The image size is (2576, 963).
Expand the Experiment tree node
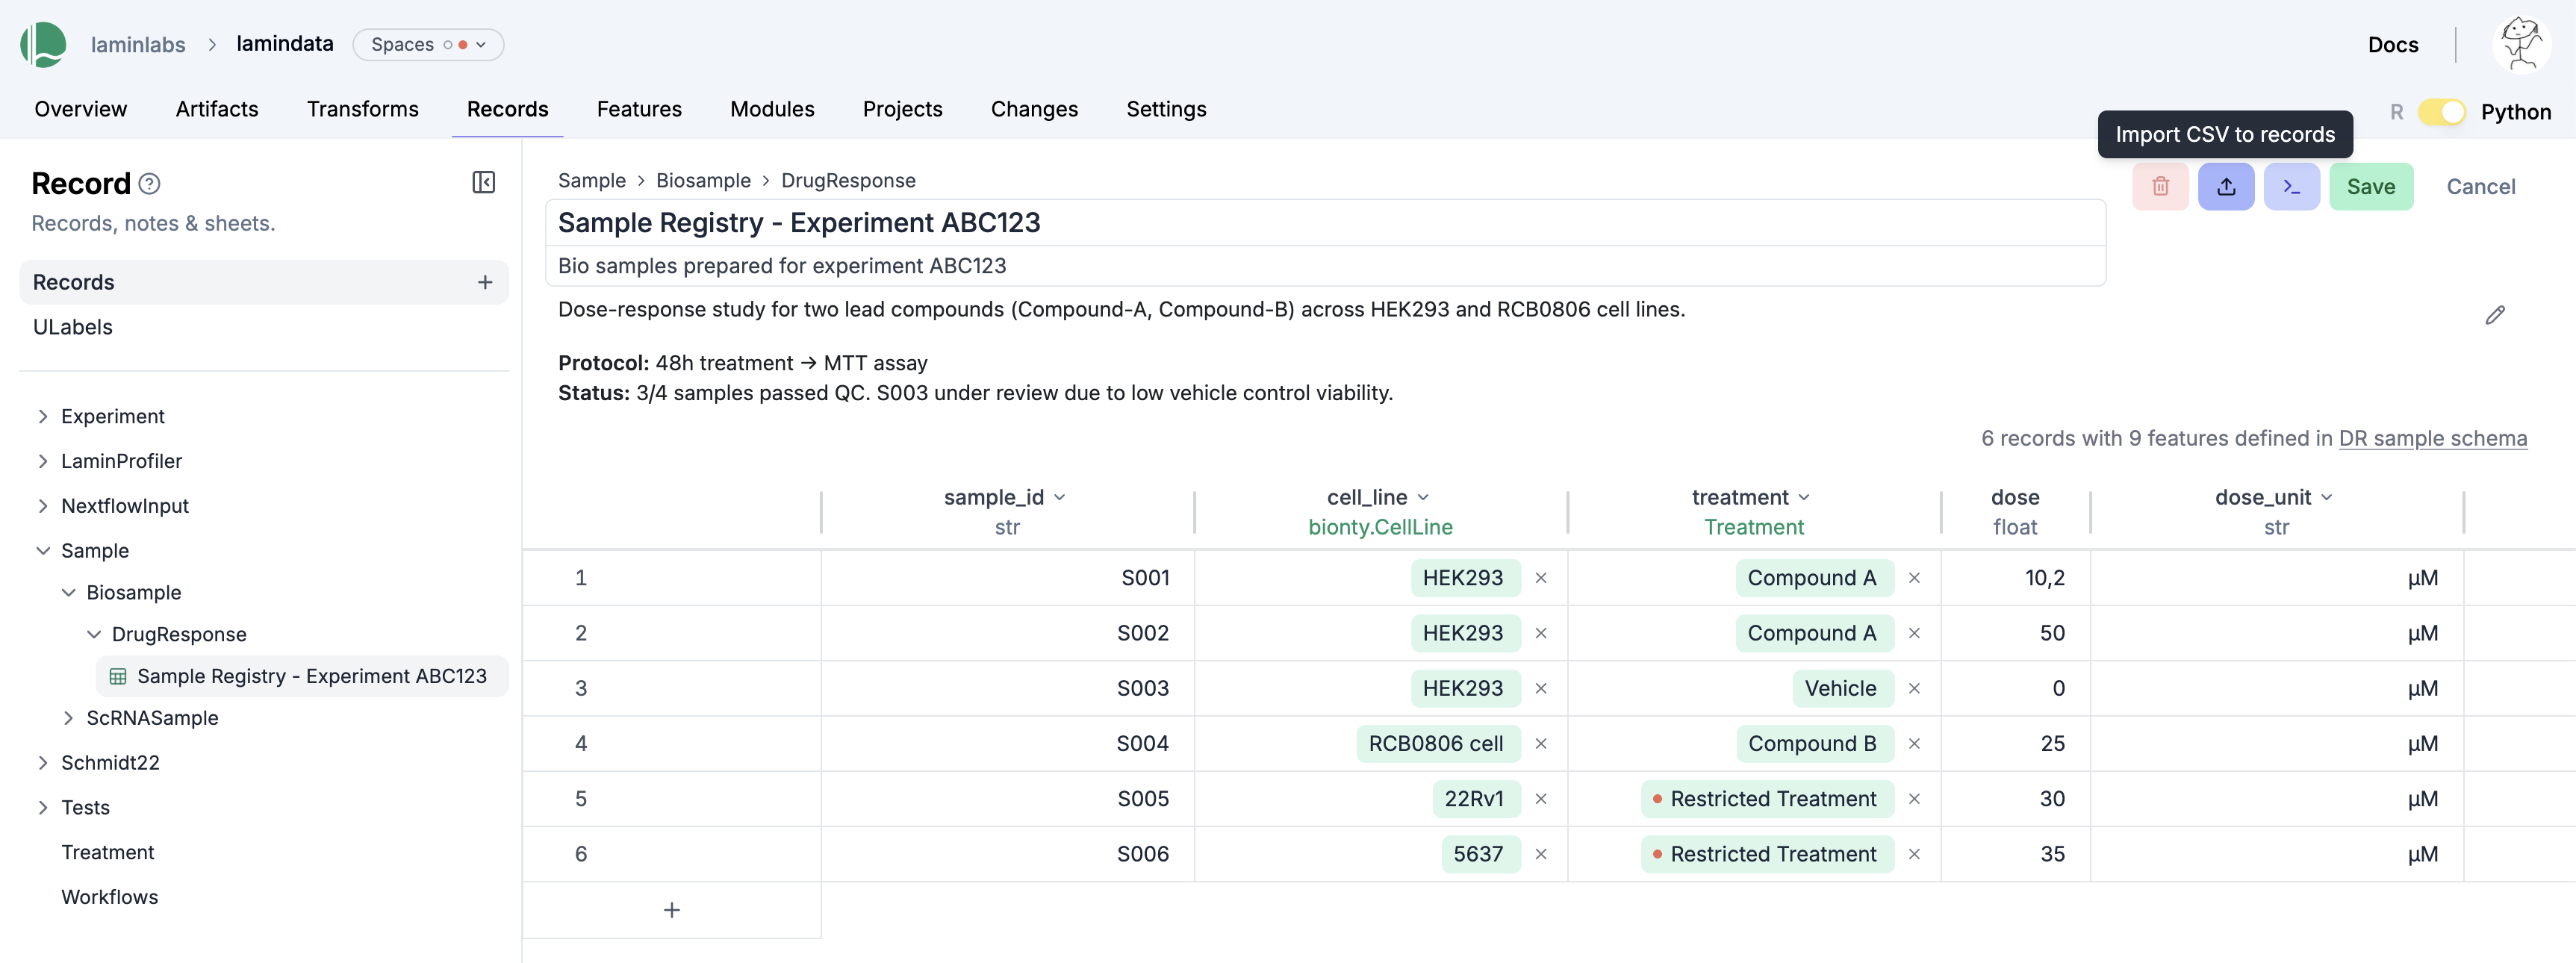click(x=43, y=416)
